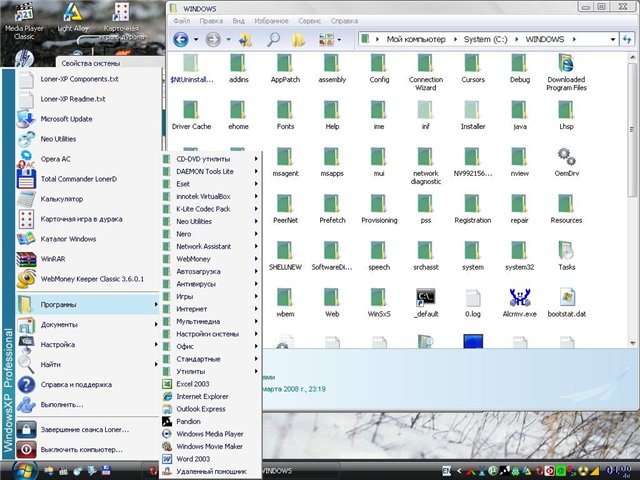This screenshot has height=480, width=640.
Task: Open Internet Explorer from Programs list
Action: [211, 396]
